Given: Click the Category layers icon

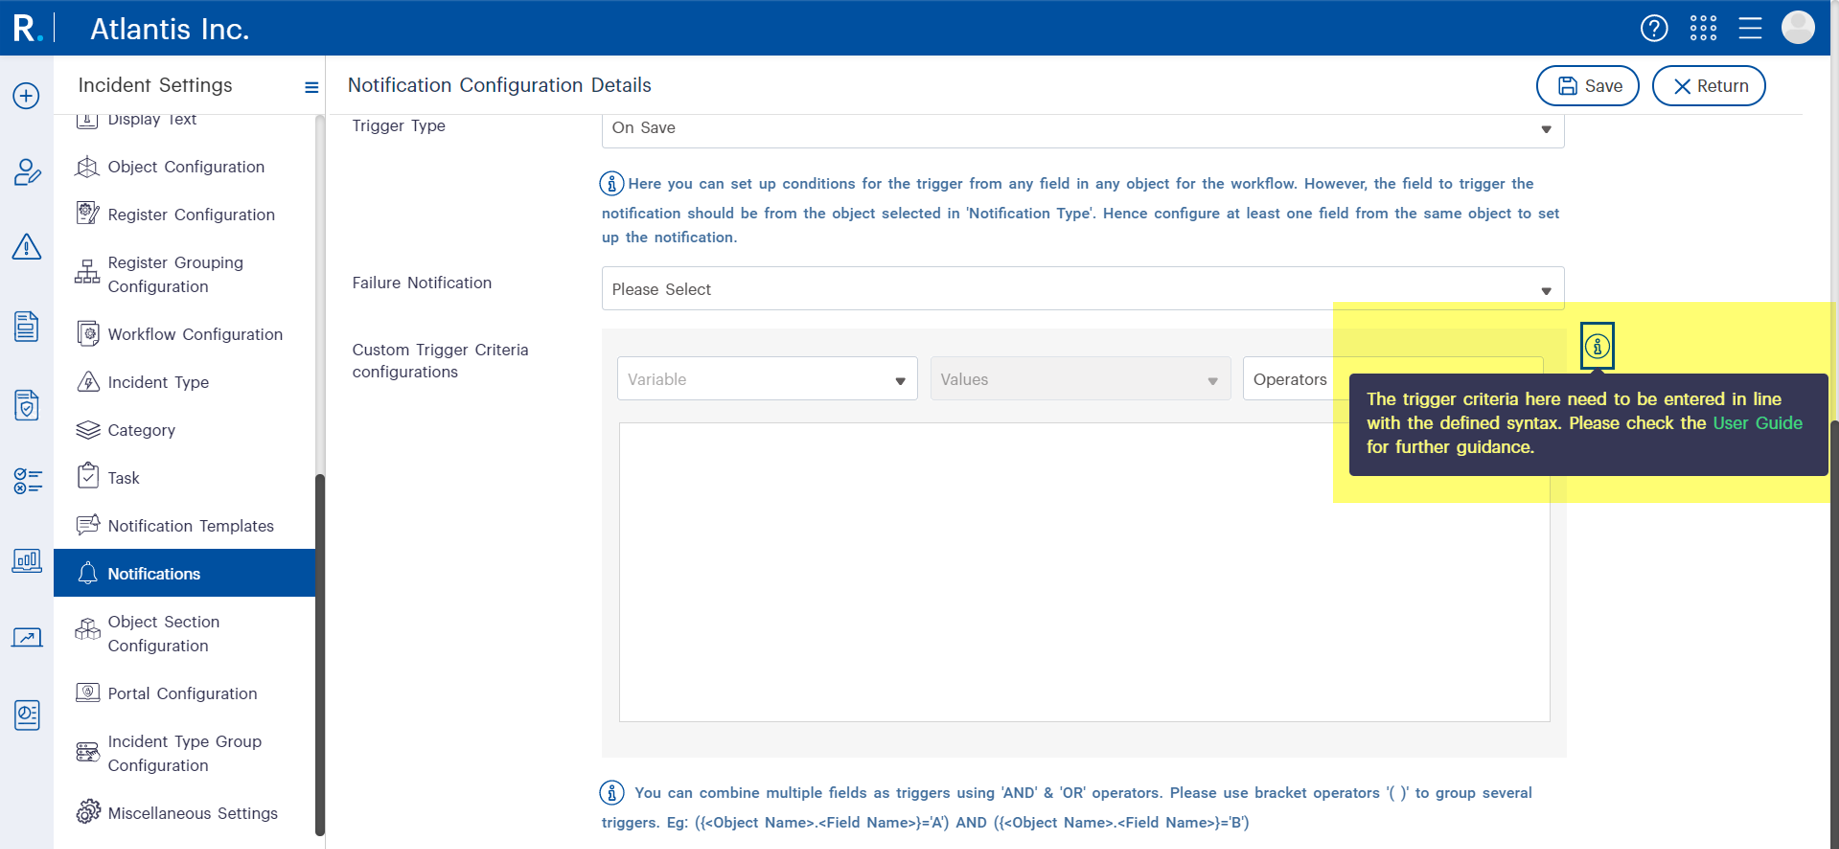Looking at the screenshot, I should pos(88,430).
